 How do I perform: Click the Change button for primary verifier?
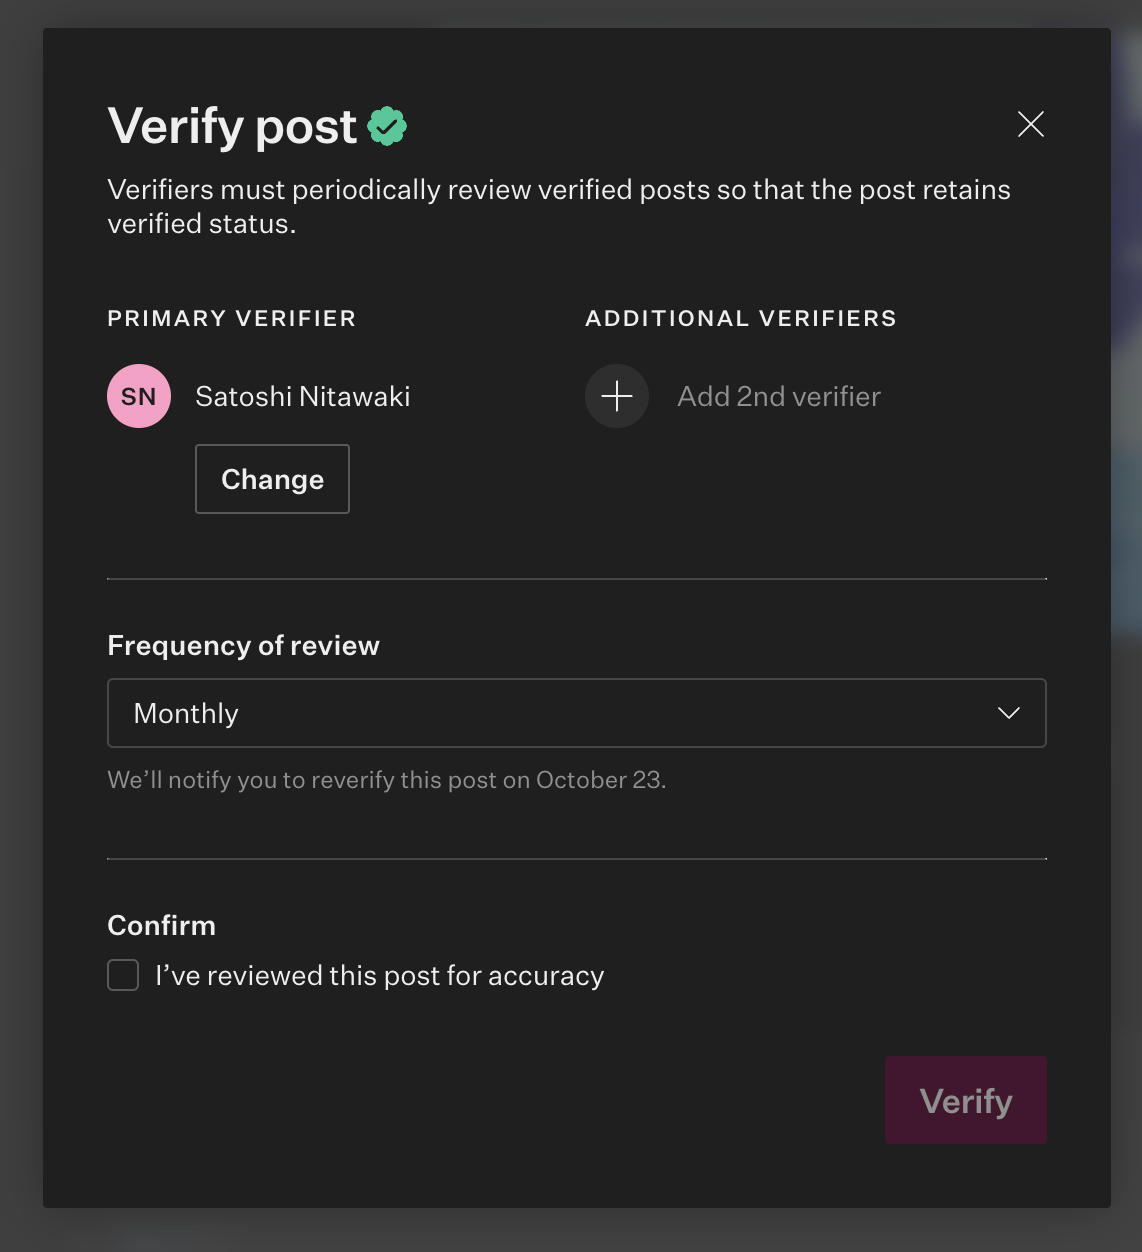pyautogui.click(x=272, y=479)
